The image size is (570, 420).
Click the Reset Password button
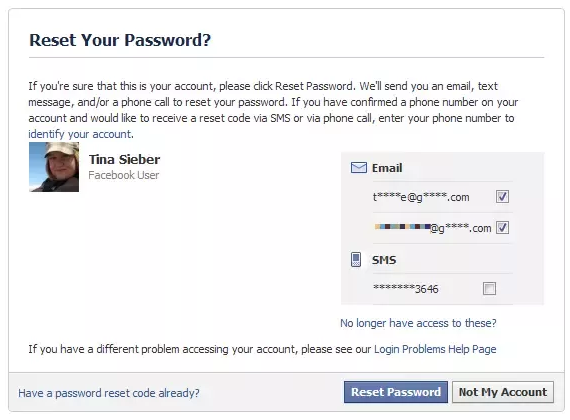point(396,392)
